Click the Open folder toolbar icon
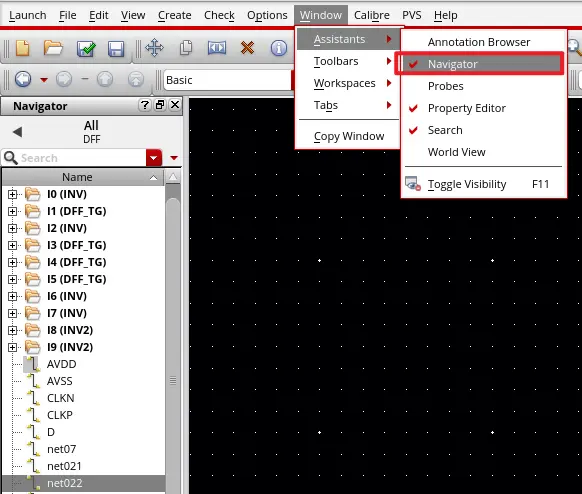 [x=53, y=48]
